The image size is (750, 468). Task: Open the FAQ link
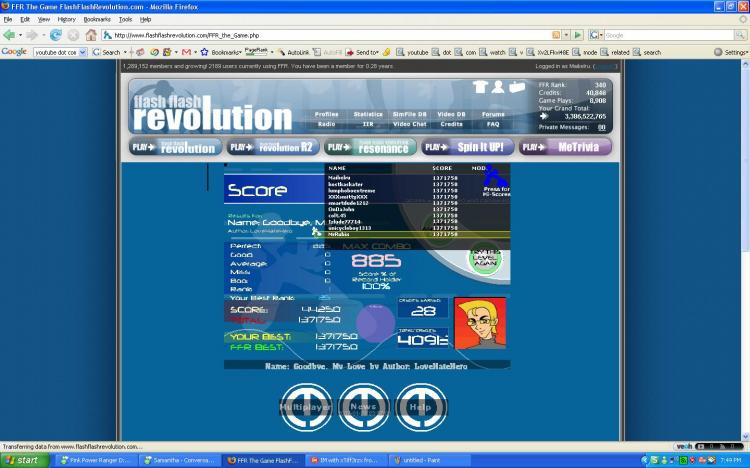tap(493, 124)
